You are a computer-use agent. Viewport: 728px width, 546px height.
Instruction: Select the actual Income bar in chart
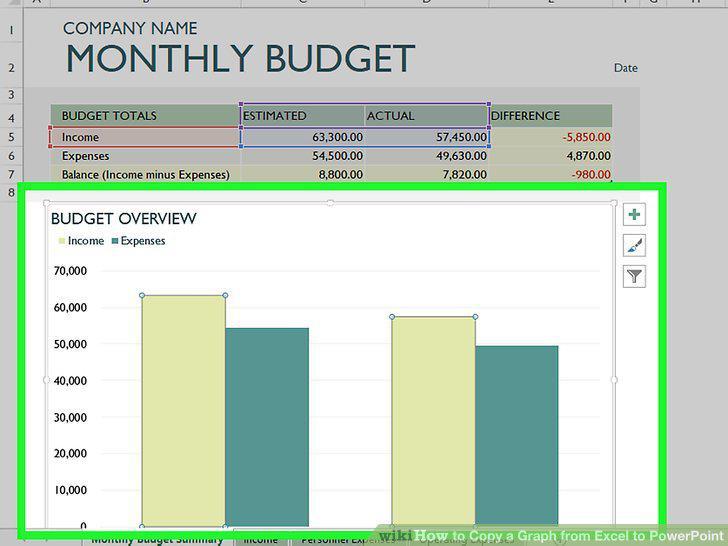[434, 422]
